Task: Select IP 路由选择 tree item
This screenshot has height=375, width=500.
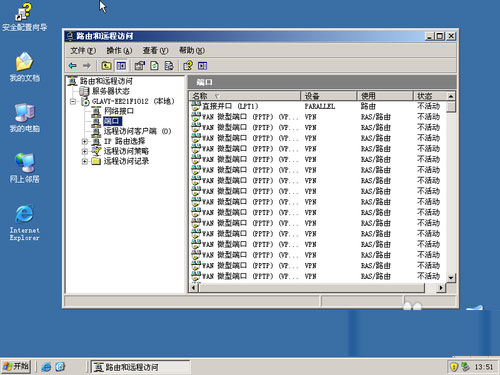Action: coord(124,141)
